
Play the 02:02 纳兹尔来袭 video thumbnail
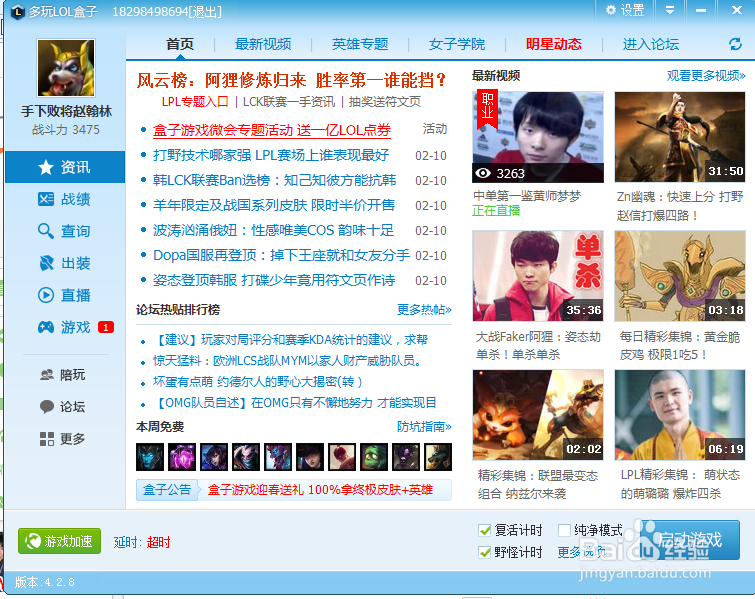[538, 415]
